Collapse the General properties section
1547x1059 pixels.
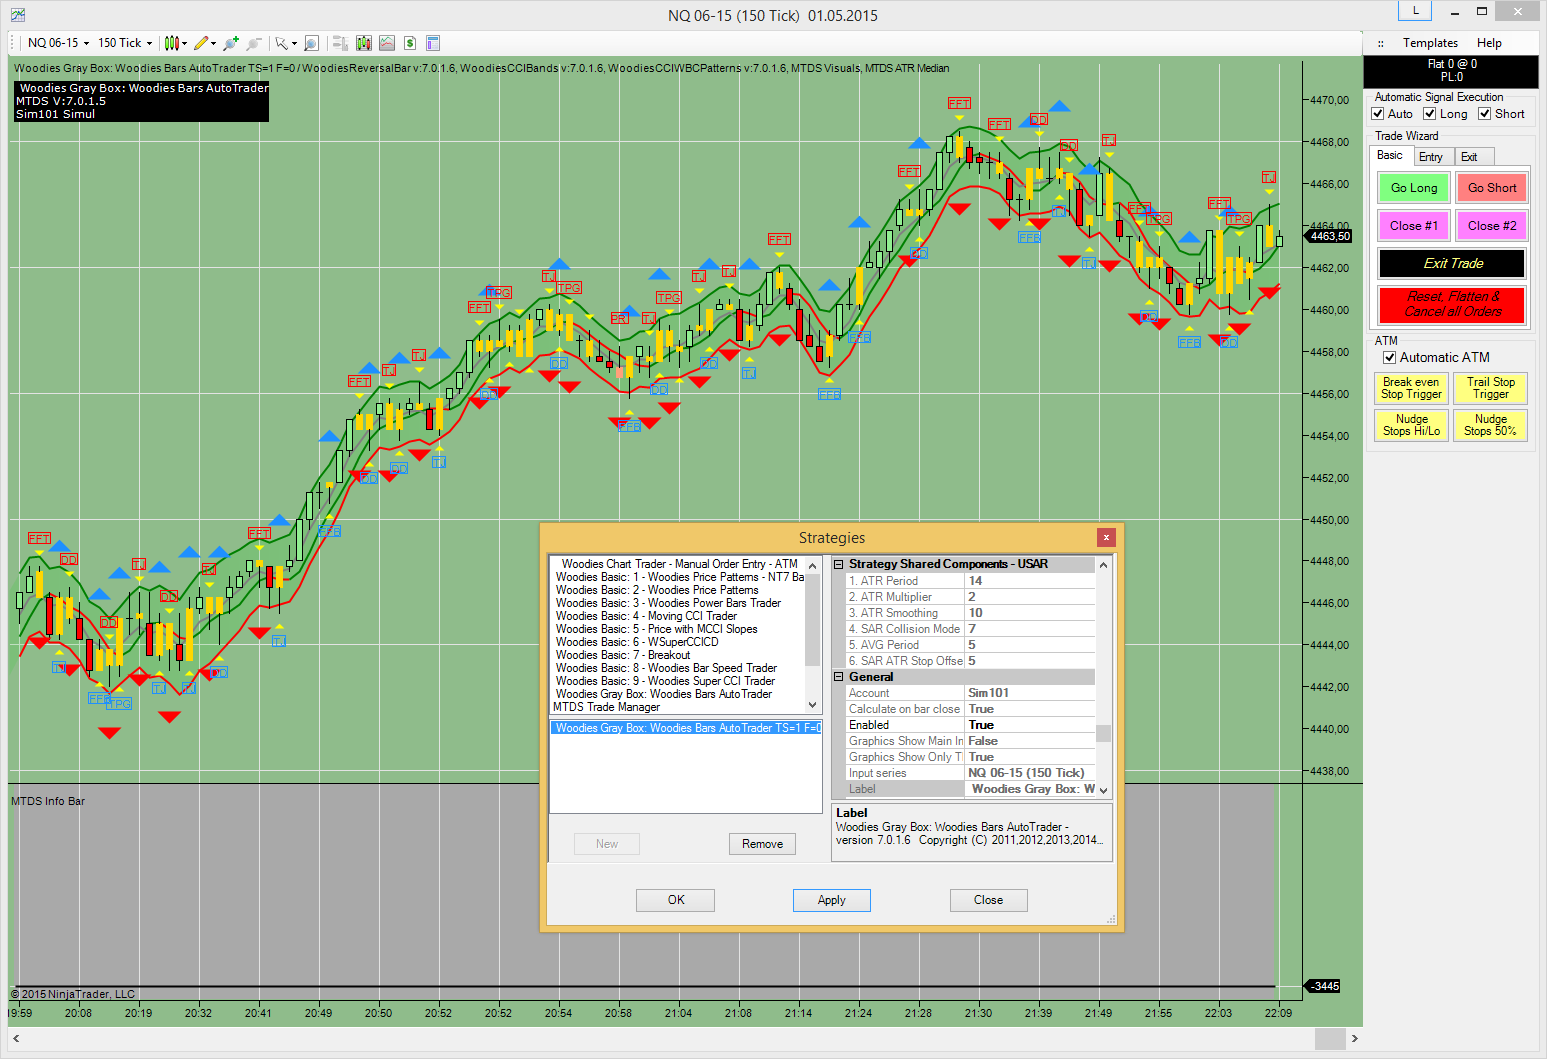tap(839, 677)
